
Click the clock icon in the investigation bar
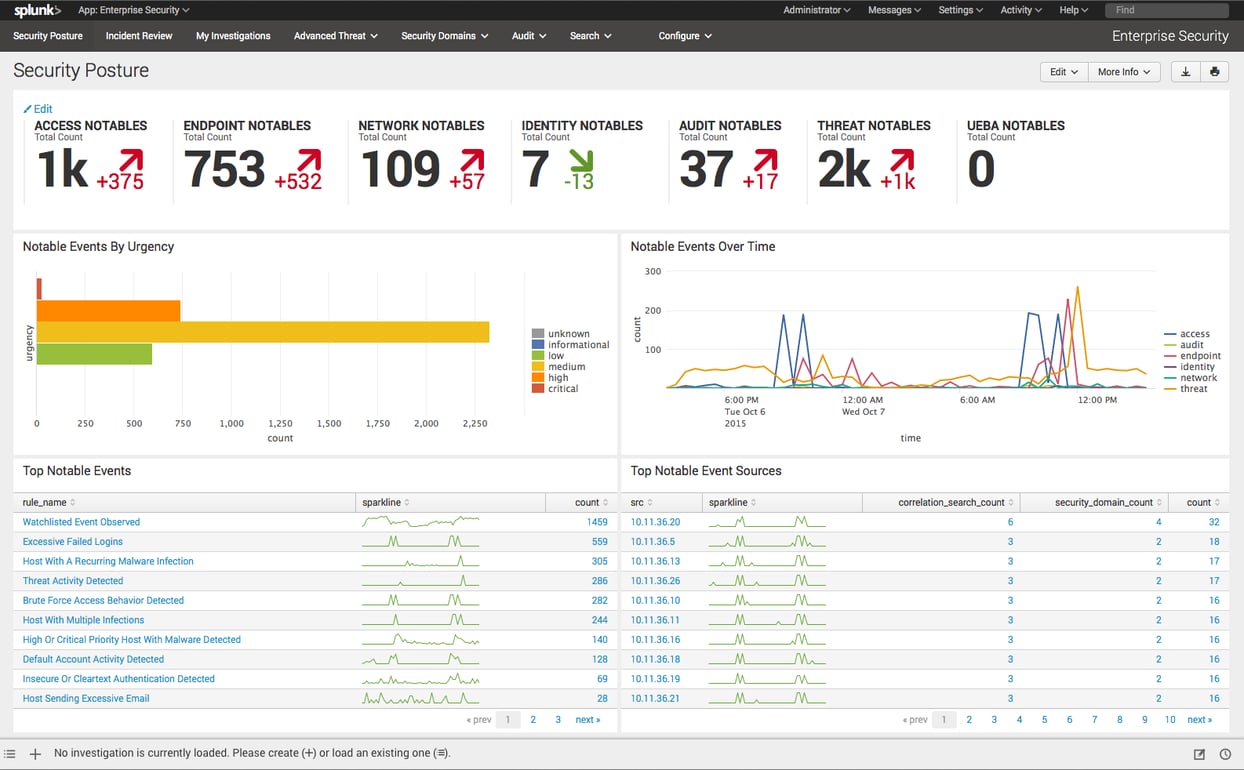pos(1226,754)
